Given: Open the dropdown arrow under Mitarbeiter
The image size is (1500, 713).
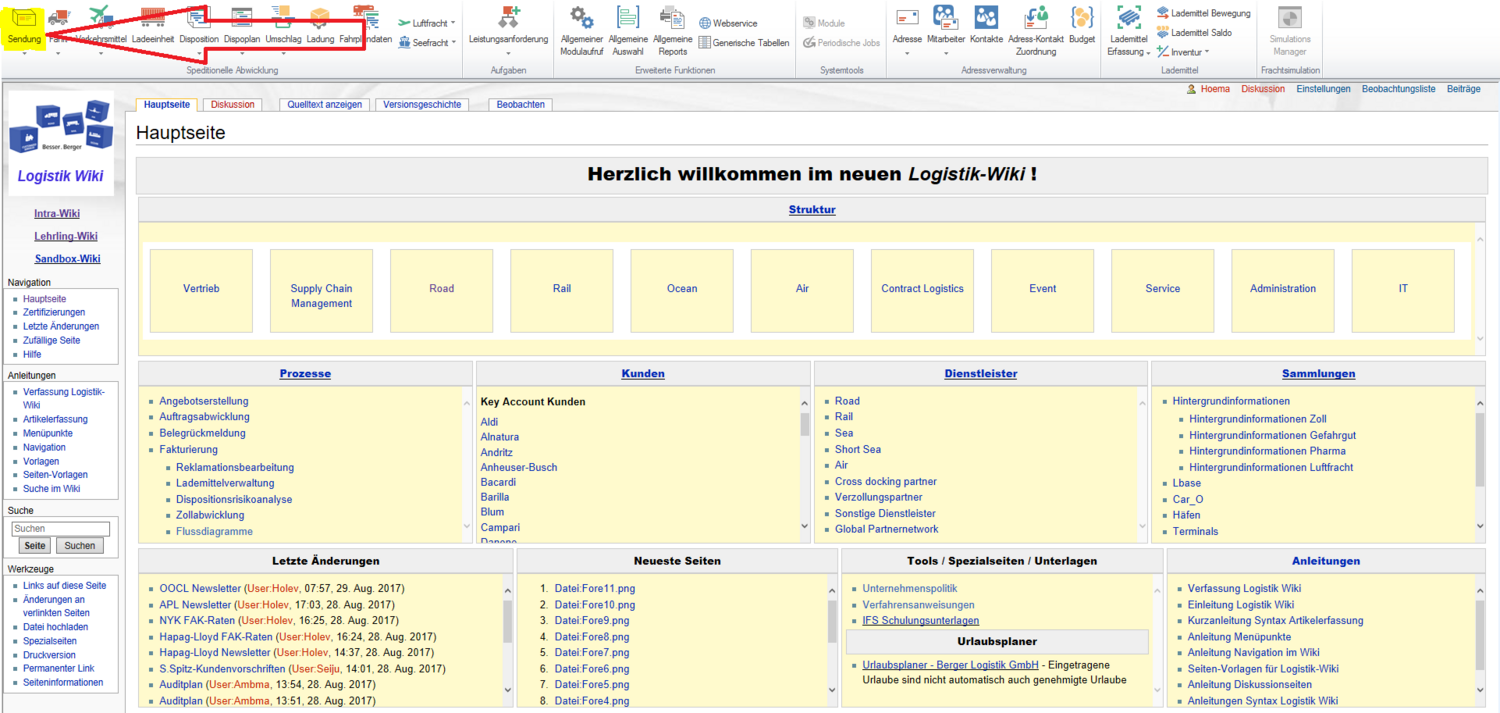Looking at the screenshot, I should coord(945,53).
